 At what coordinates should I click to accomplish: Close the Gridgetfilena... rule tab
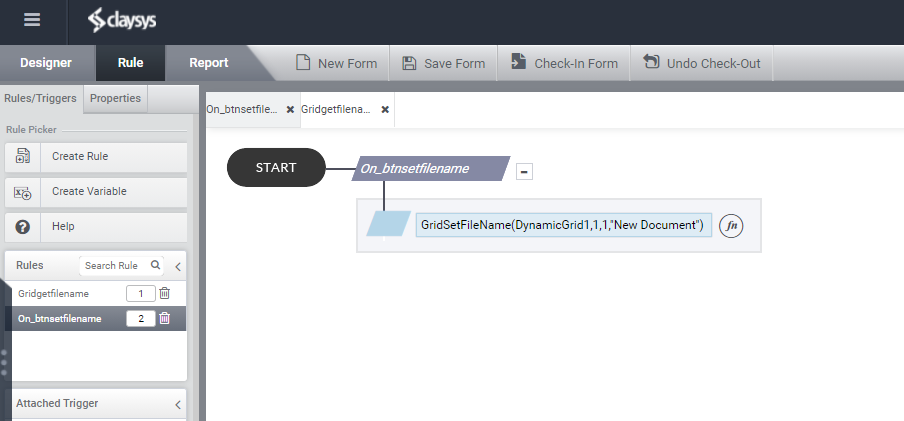pos(385,110)
